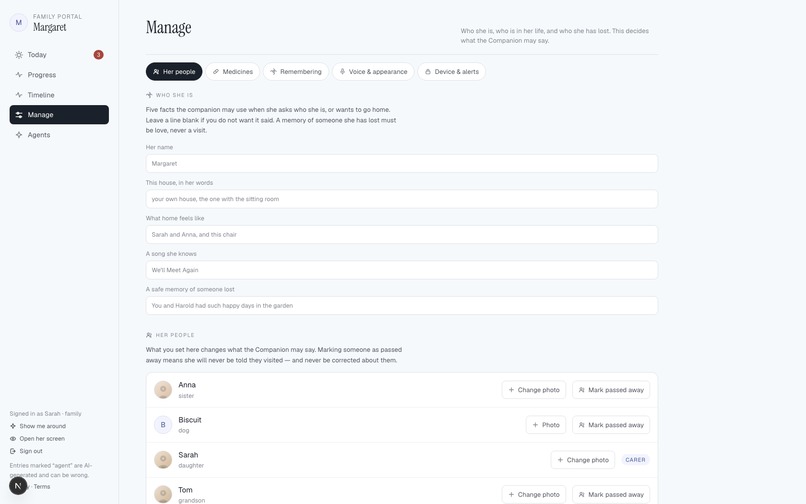This screenshot has height=504, width=806.
Task: Click Anna's photo thumbnail
Action: pyautogui.click(x=163, y=390)
